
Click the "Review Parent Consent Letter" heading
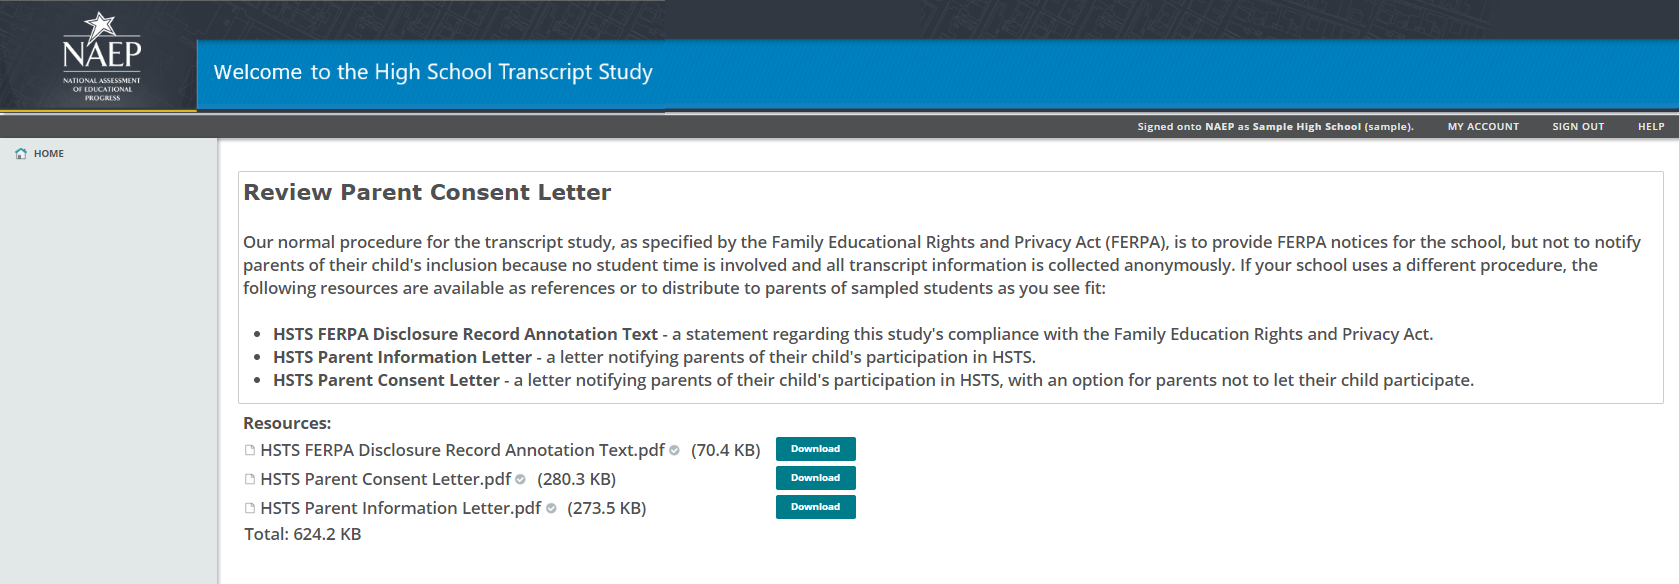point(427,192)
